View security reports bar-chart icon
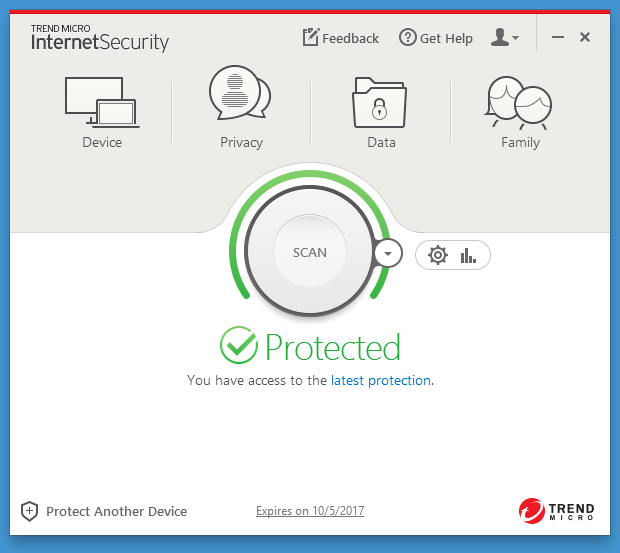The width and height of the screenshot is (620, 553). pos(468,255)
